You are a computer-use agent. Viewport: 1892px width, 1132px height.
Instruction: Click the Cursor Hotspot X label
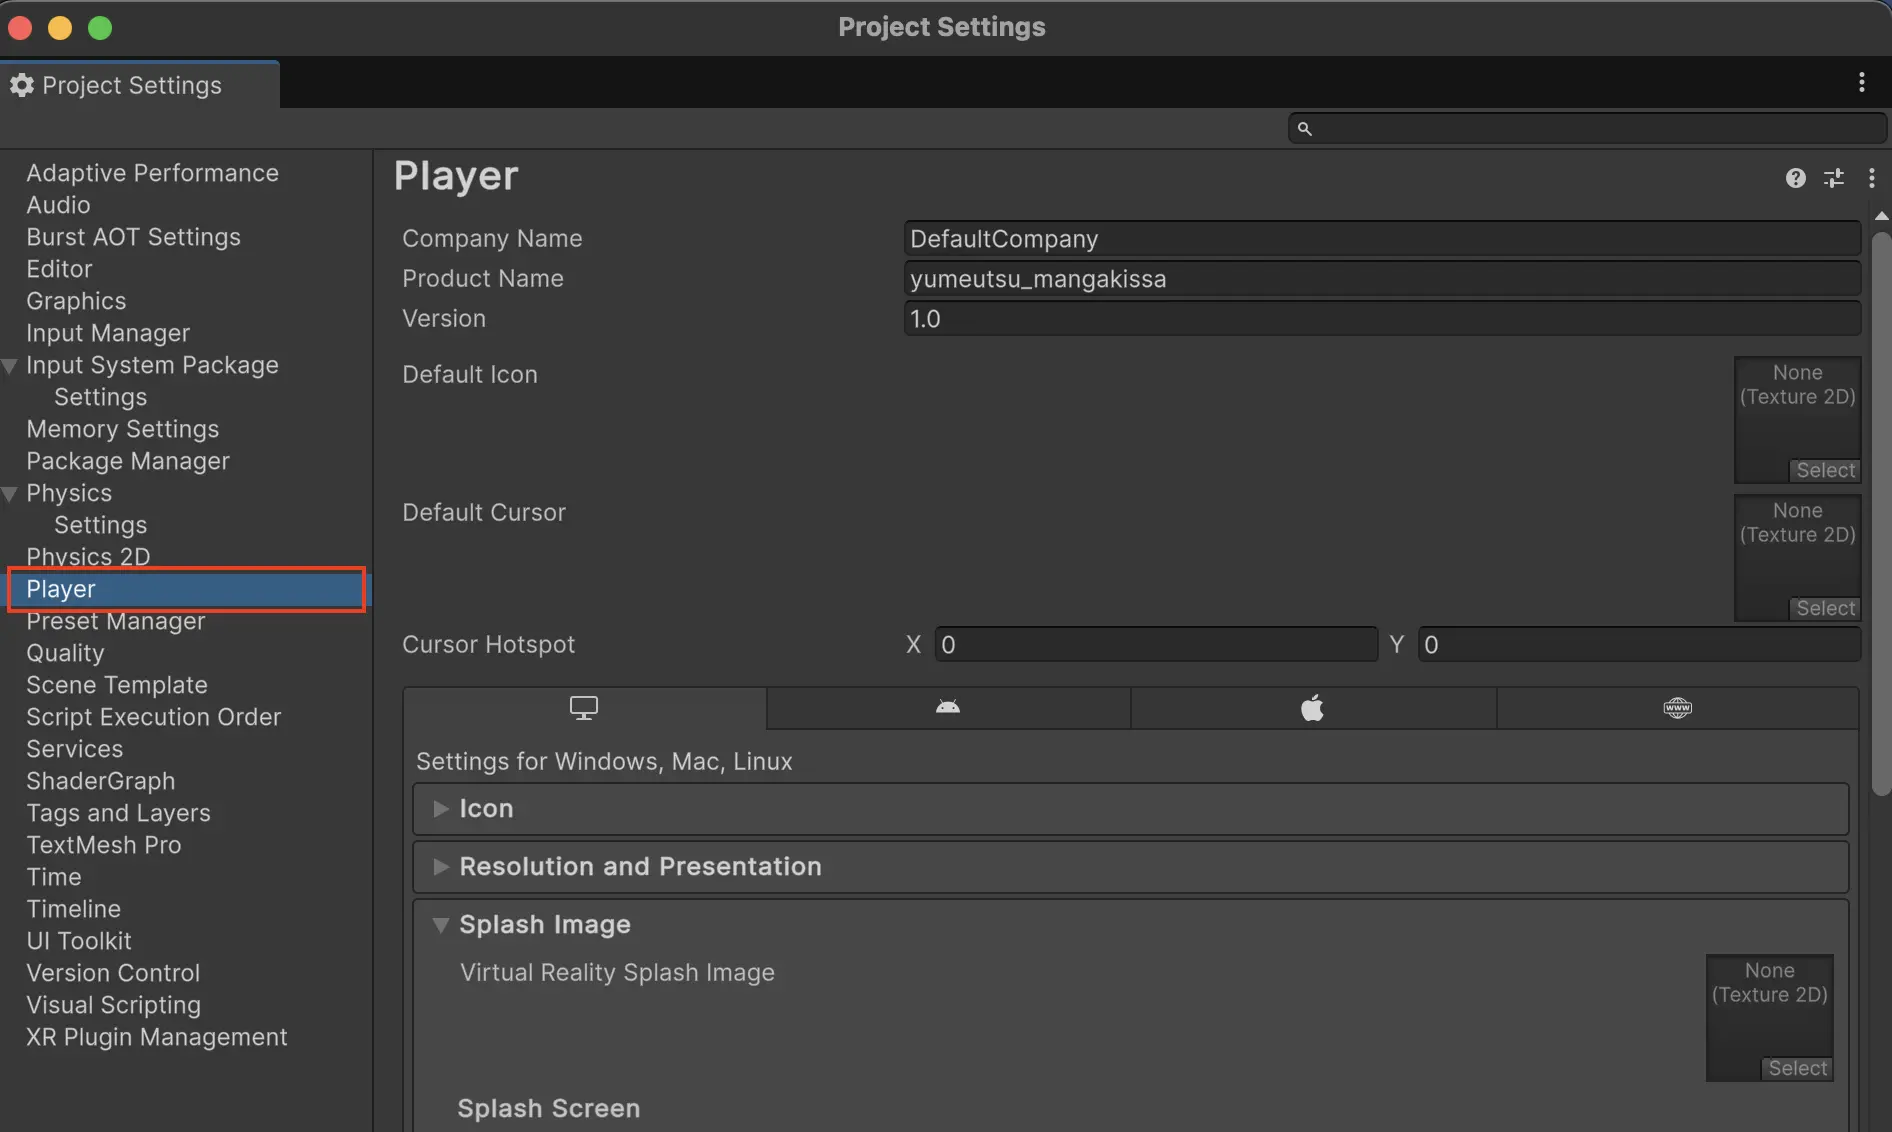point(913,645)
